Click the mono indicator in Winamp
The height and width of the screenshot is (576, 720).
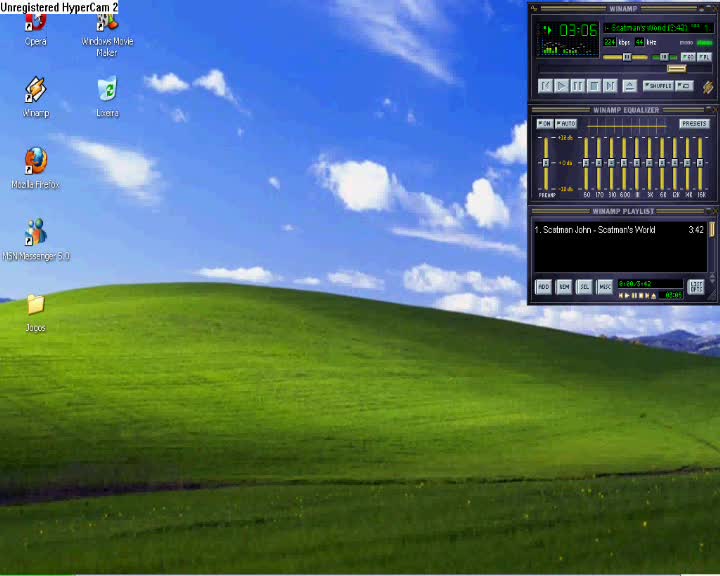(x=686, y=43)
